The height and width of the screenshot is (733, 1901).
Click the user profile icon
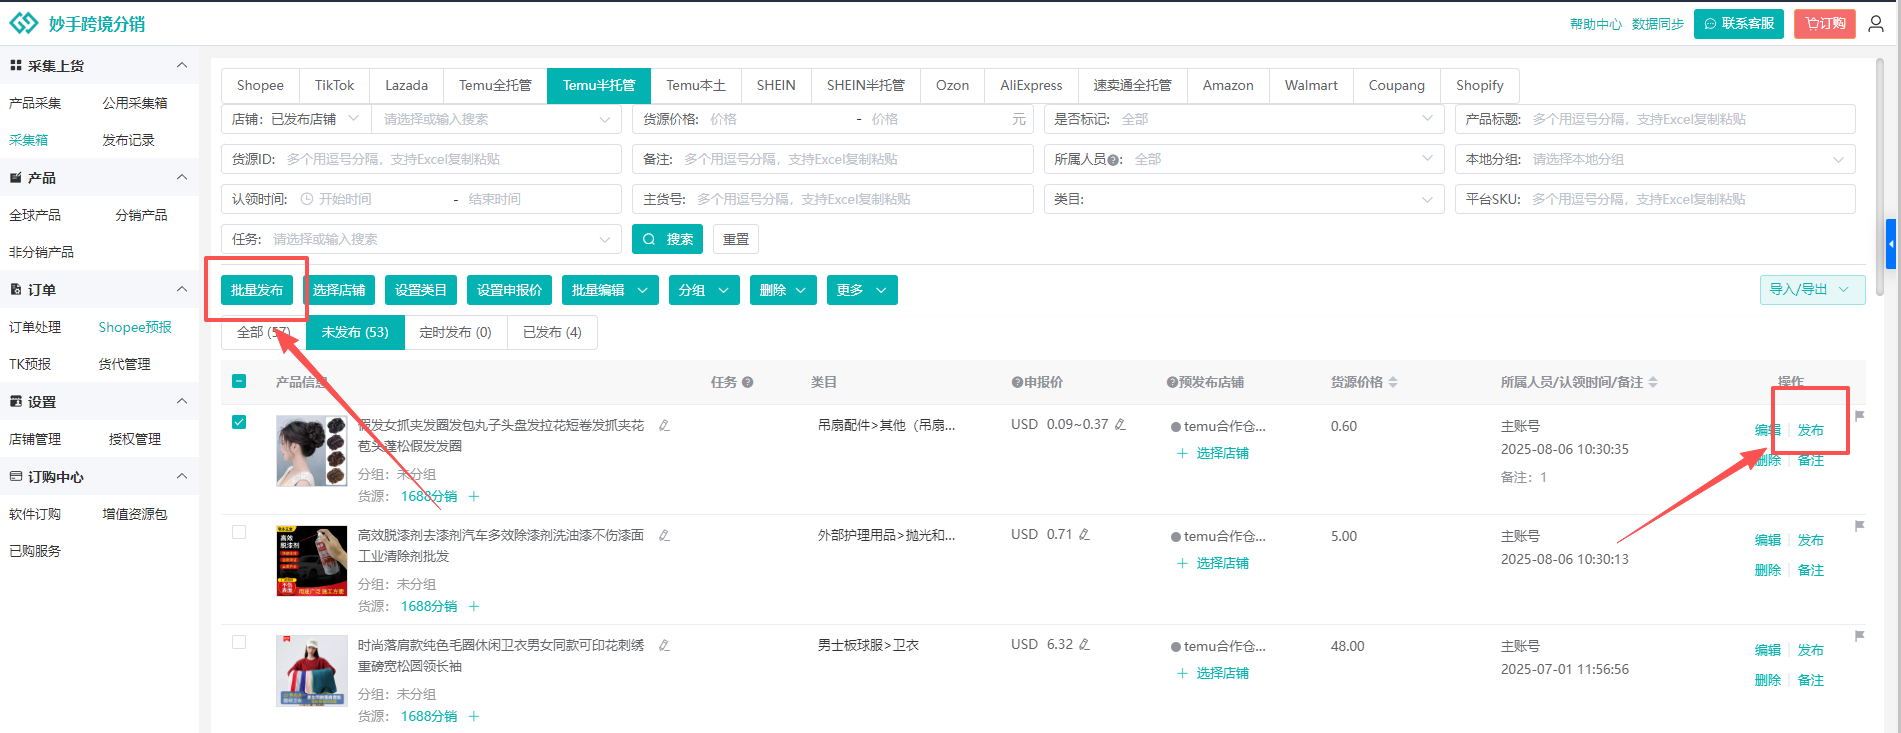click(1876, 23)
